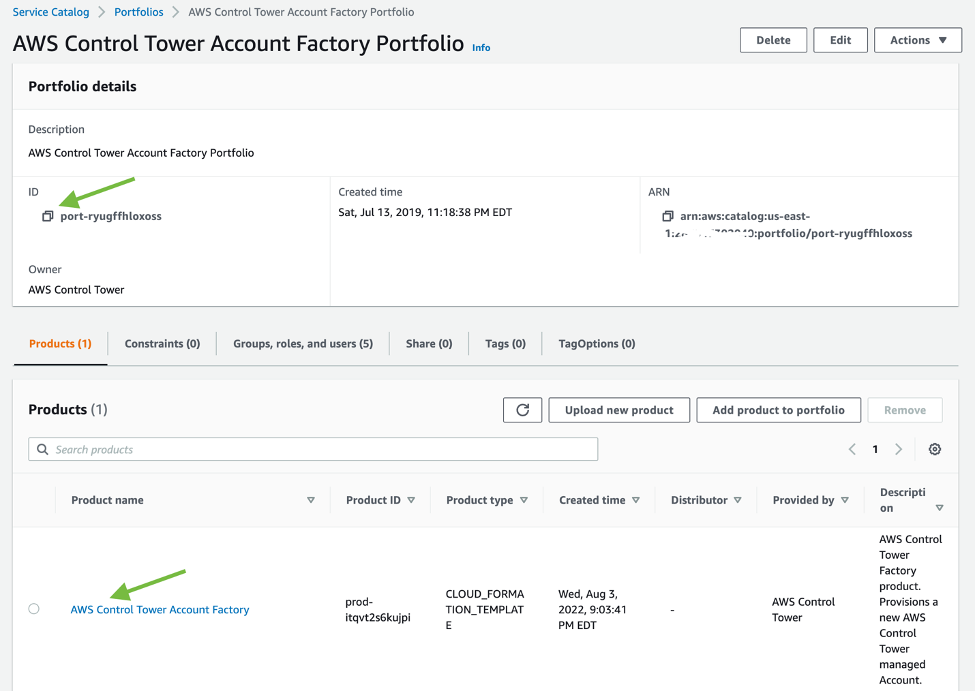
Task: Click the previous page chevron
Action: pos(852,449)
